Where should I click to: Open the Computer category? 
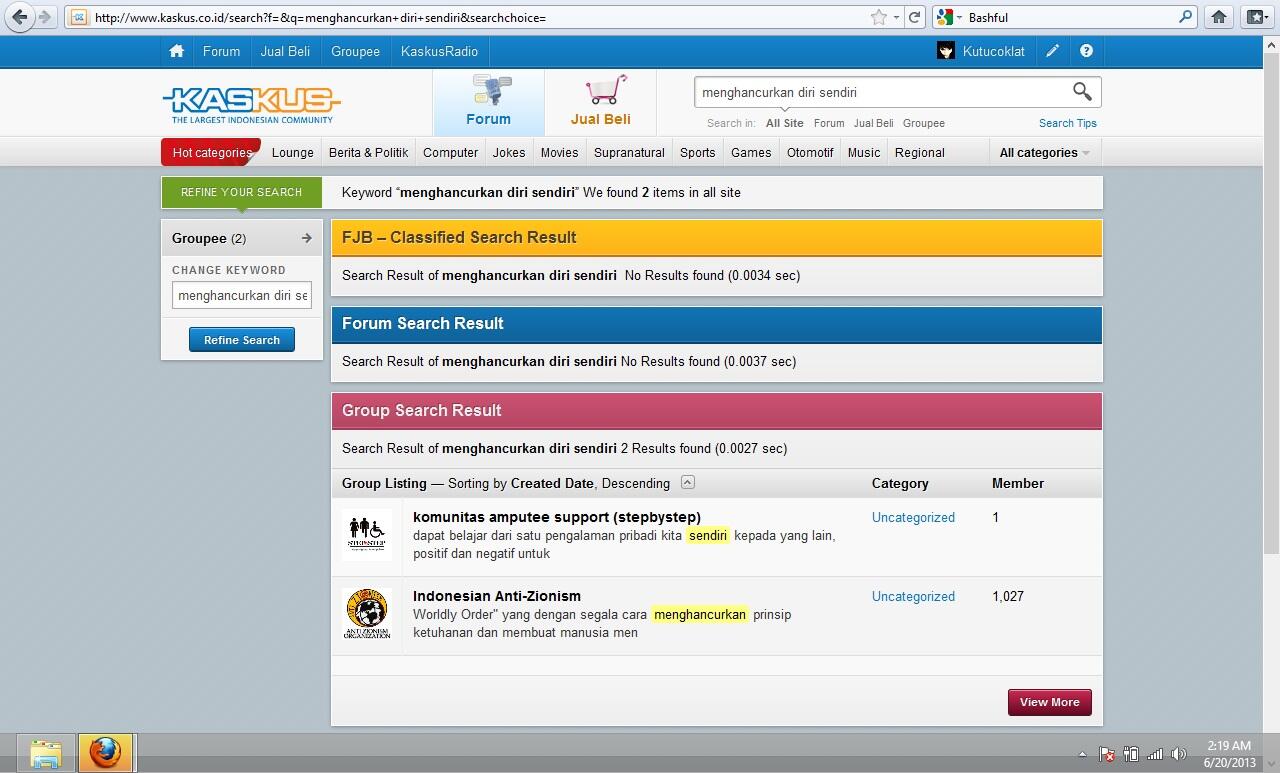click(450, 152)
